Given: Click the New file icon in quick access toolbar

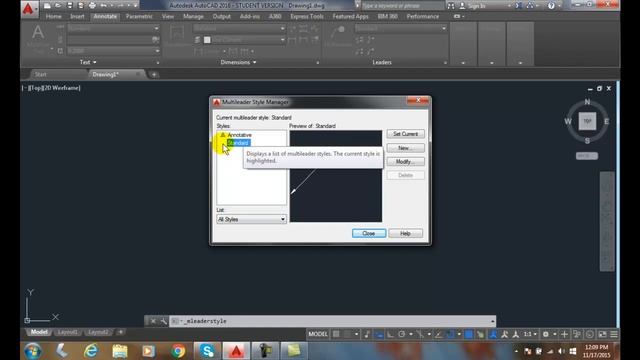Looking at the screenshot, I should [x=47, y=6].
